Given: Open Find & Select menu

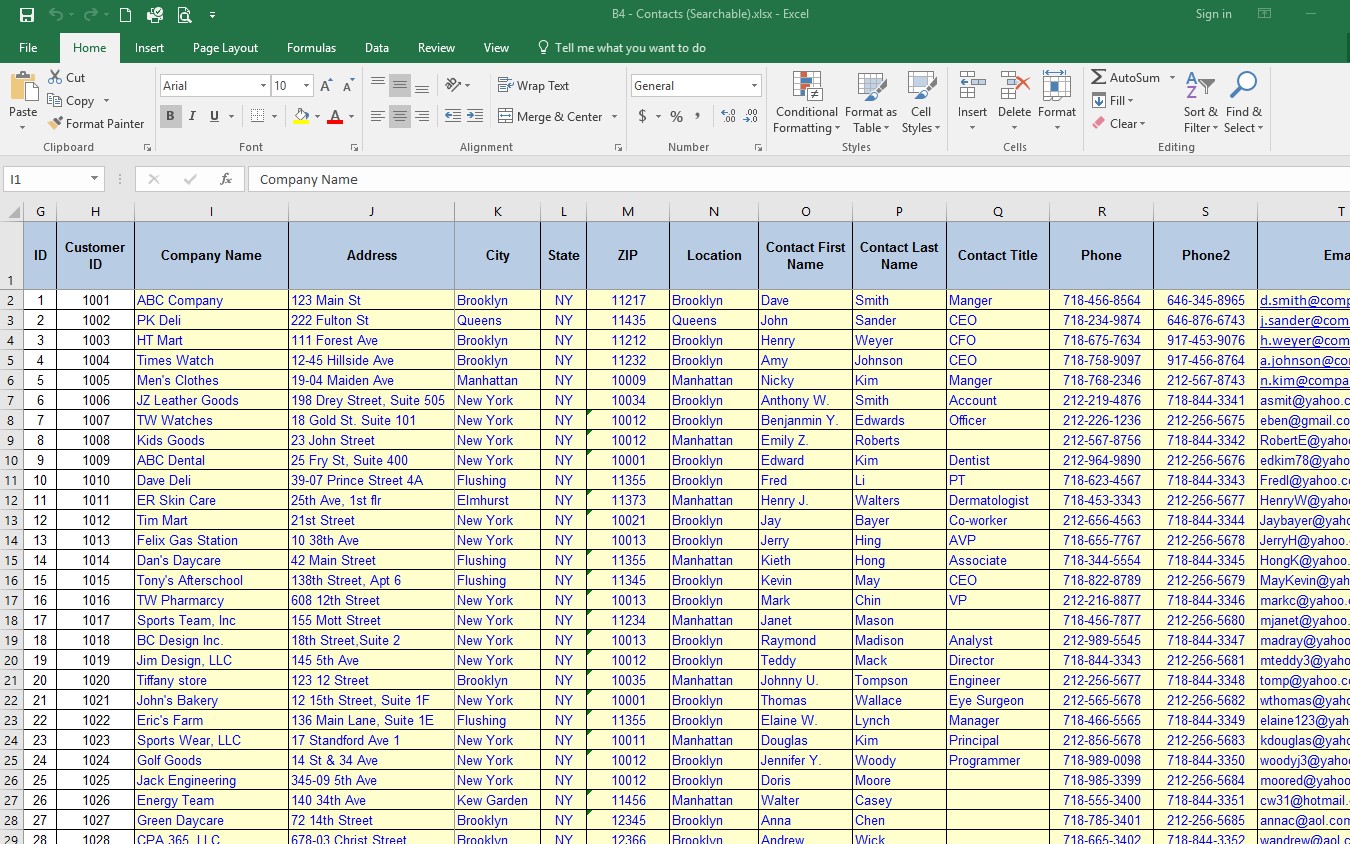Looking at the screenshot, I should (1243, 102).
